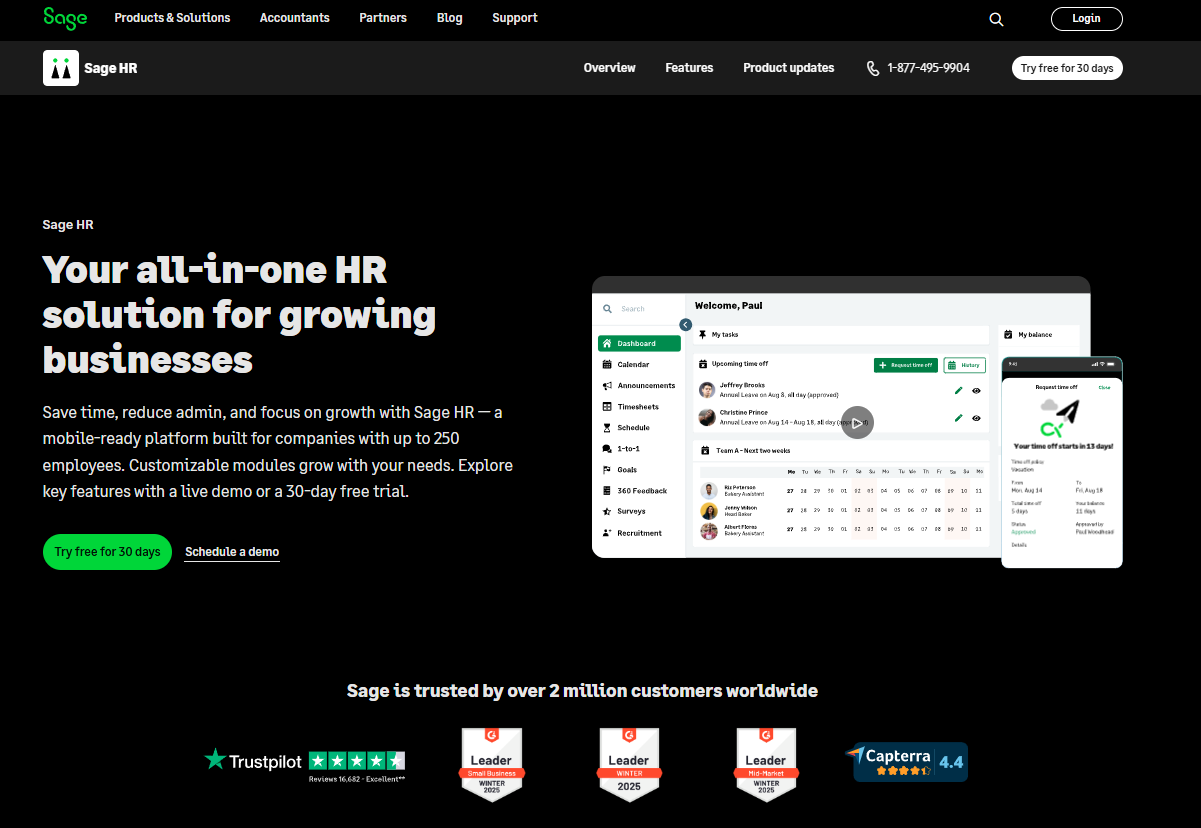
Task: Open the Accountants menu item
Action: [295, 18]
